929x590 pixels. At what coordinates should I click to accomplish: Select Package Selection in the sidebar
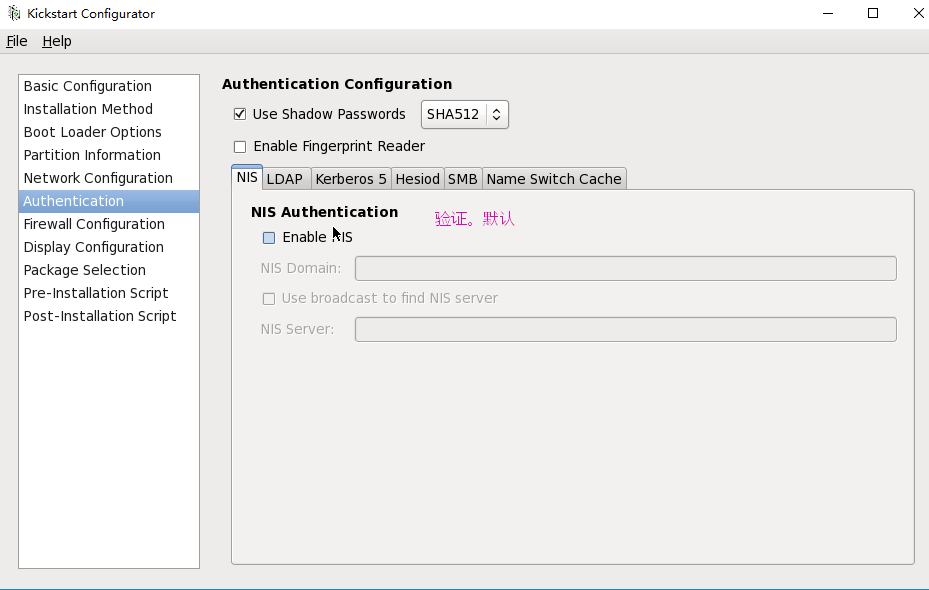(85, 270)
